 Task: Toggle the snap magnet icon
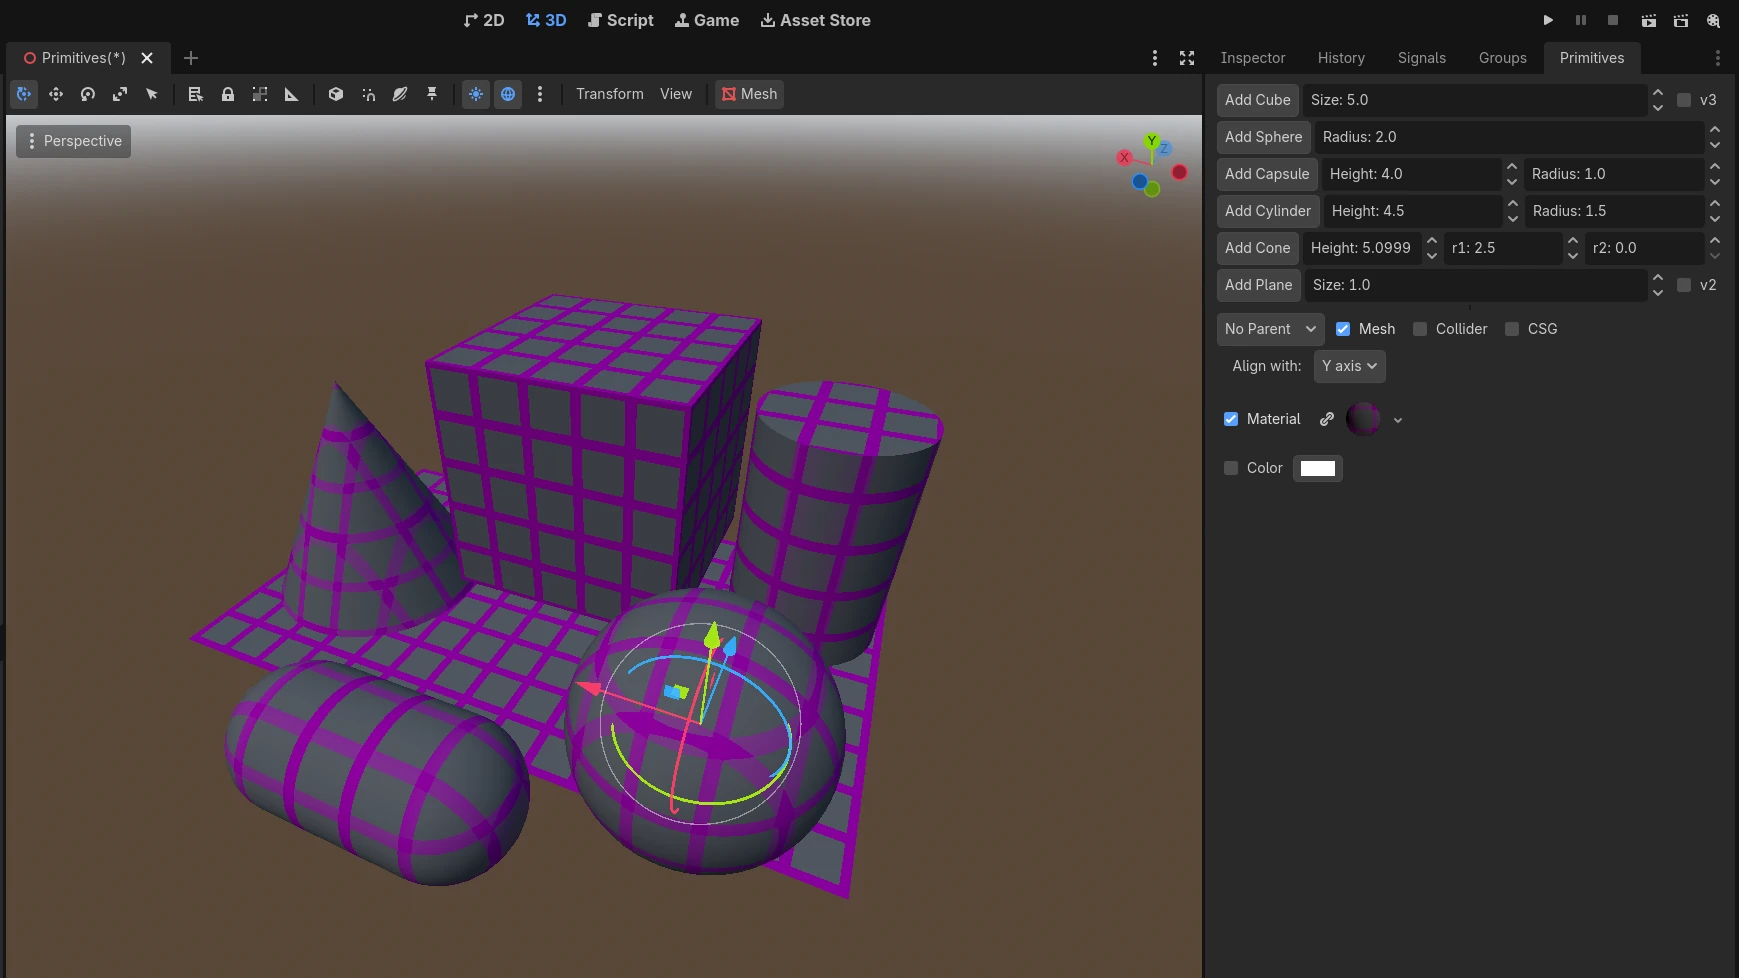pyautogui.click(x=368, y=94)
